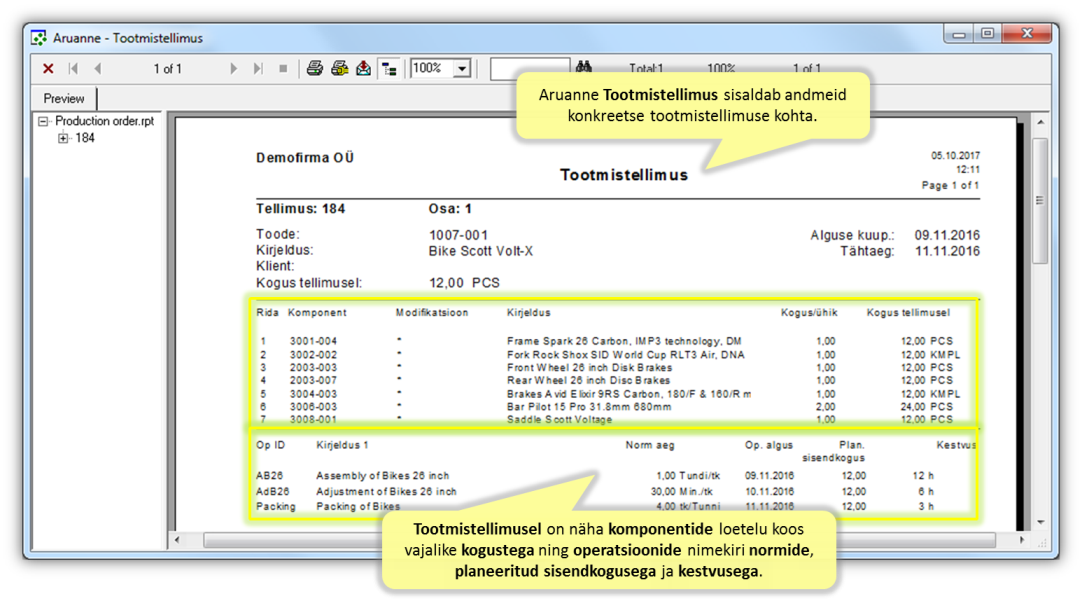Go to the first page of report
The height and width of the screenshot is (601, 1082).
click(73, 68)
